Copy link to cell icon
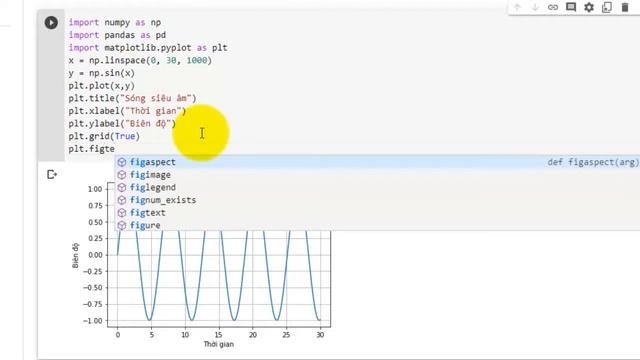640x360 pixels. pyautogui.click(x=553, y=7)
